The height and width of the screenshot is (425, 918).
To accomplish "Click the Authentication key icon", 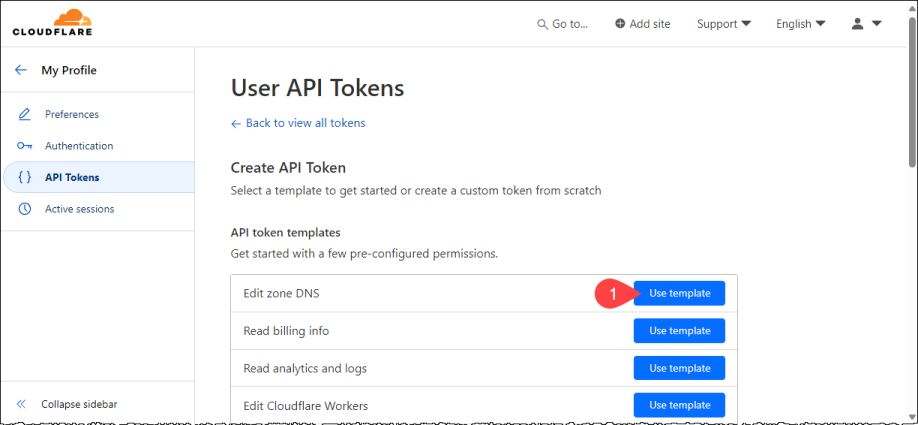I will (25, 146).
